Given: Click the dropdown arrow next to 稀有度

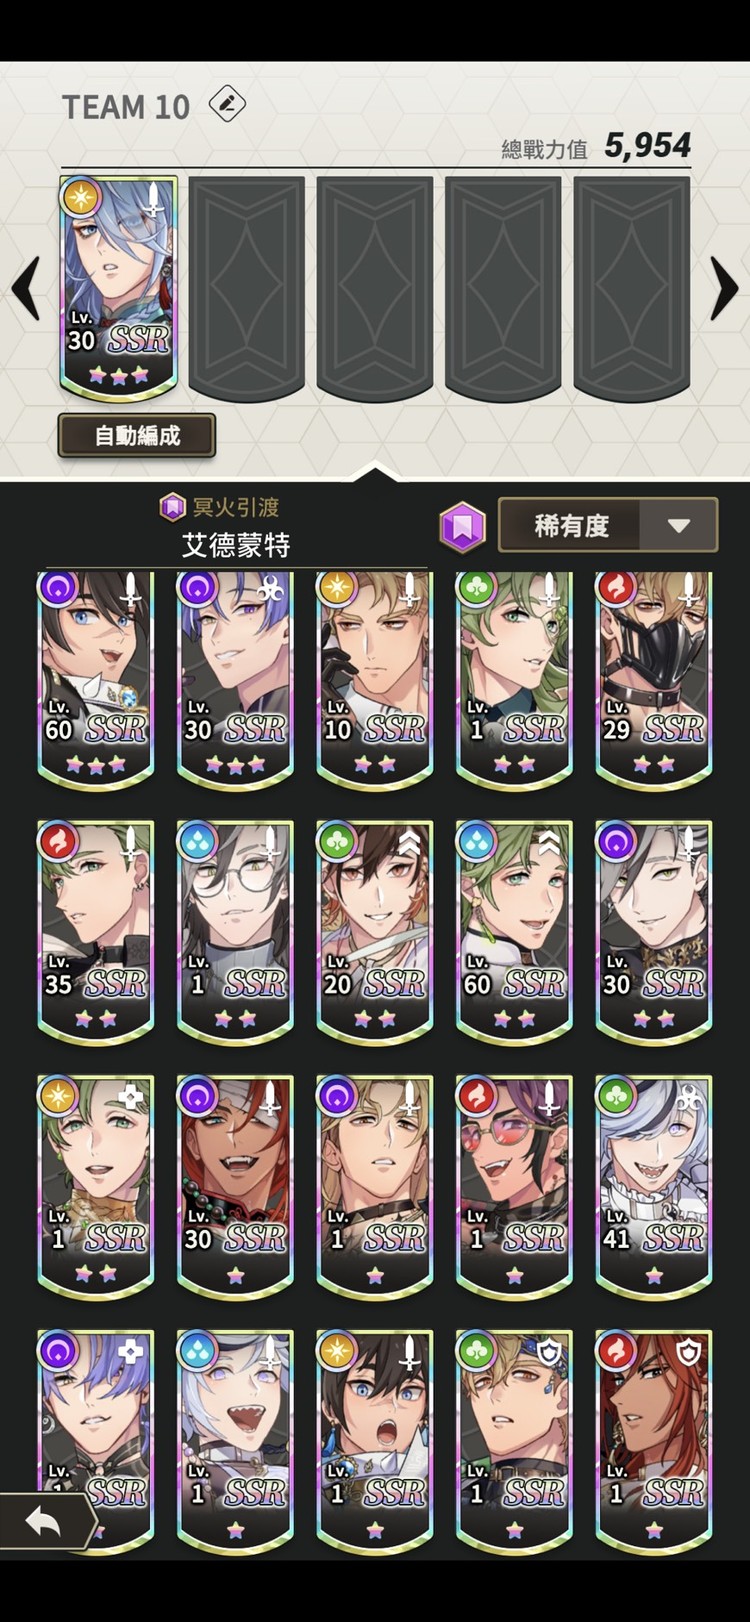Looking at the screenshot, I should [x=679, y=526].
